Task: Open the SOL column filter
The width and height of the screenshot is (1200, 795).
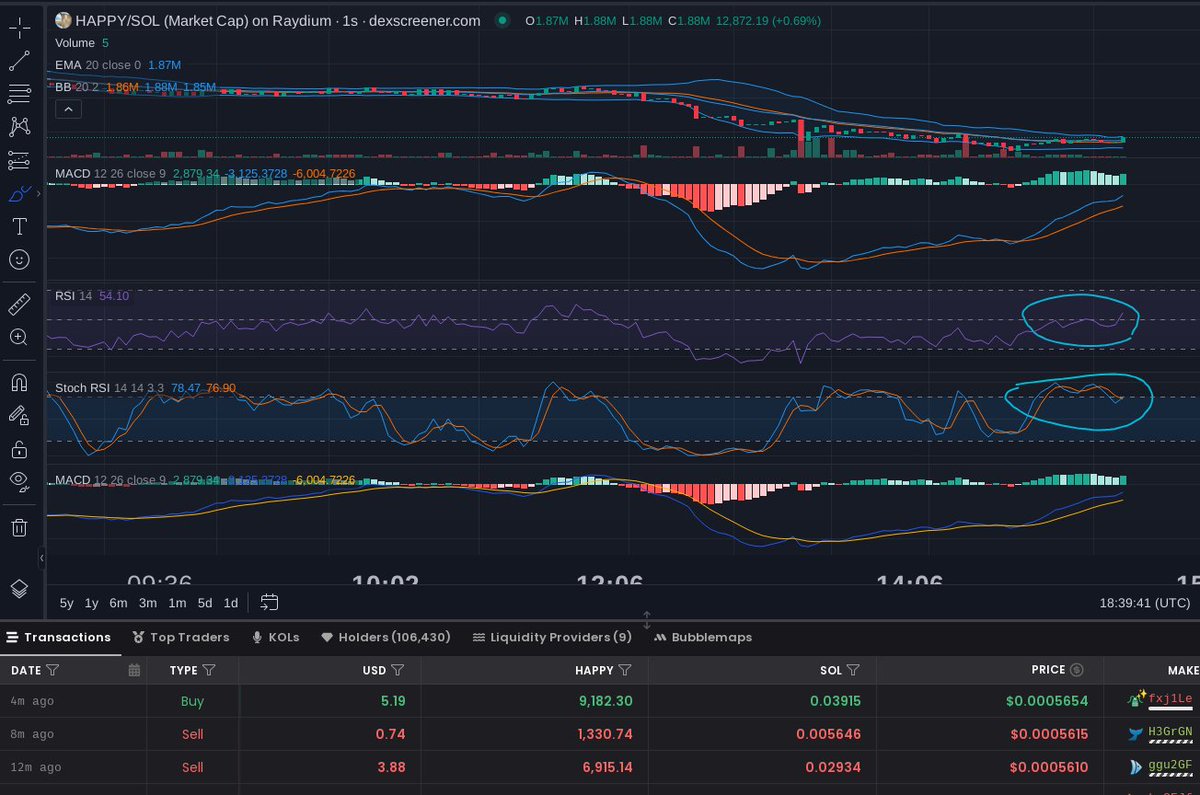Action: [853, 670]
